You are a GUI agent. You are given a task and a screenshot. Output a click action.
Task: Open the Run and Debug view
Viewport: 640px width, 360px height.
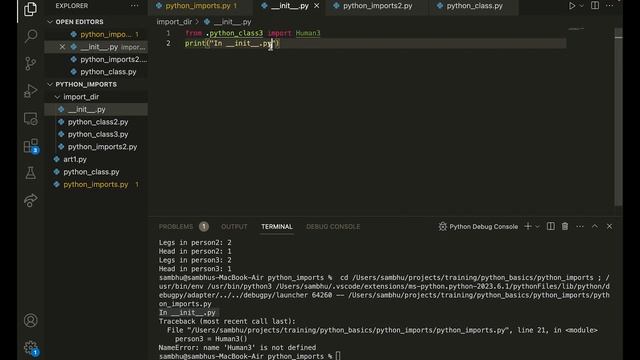point(31,91)
